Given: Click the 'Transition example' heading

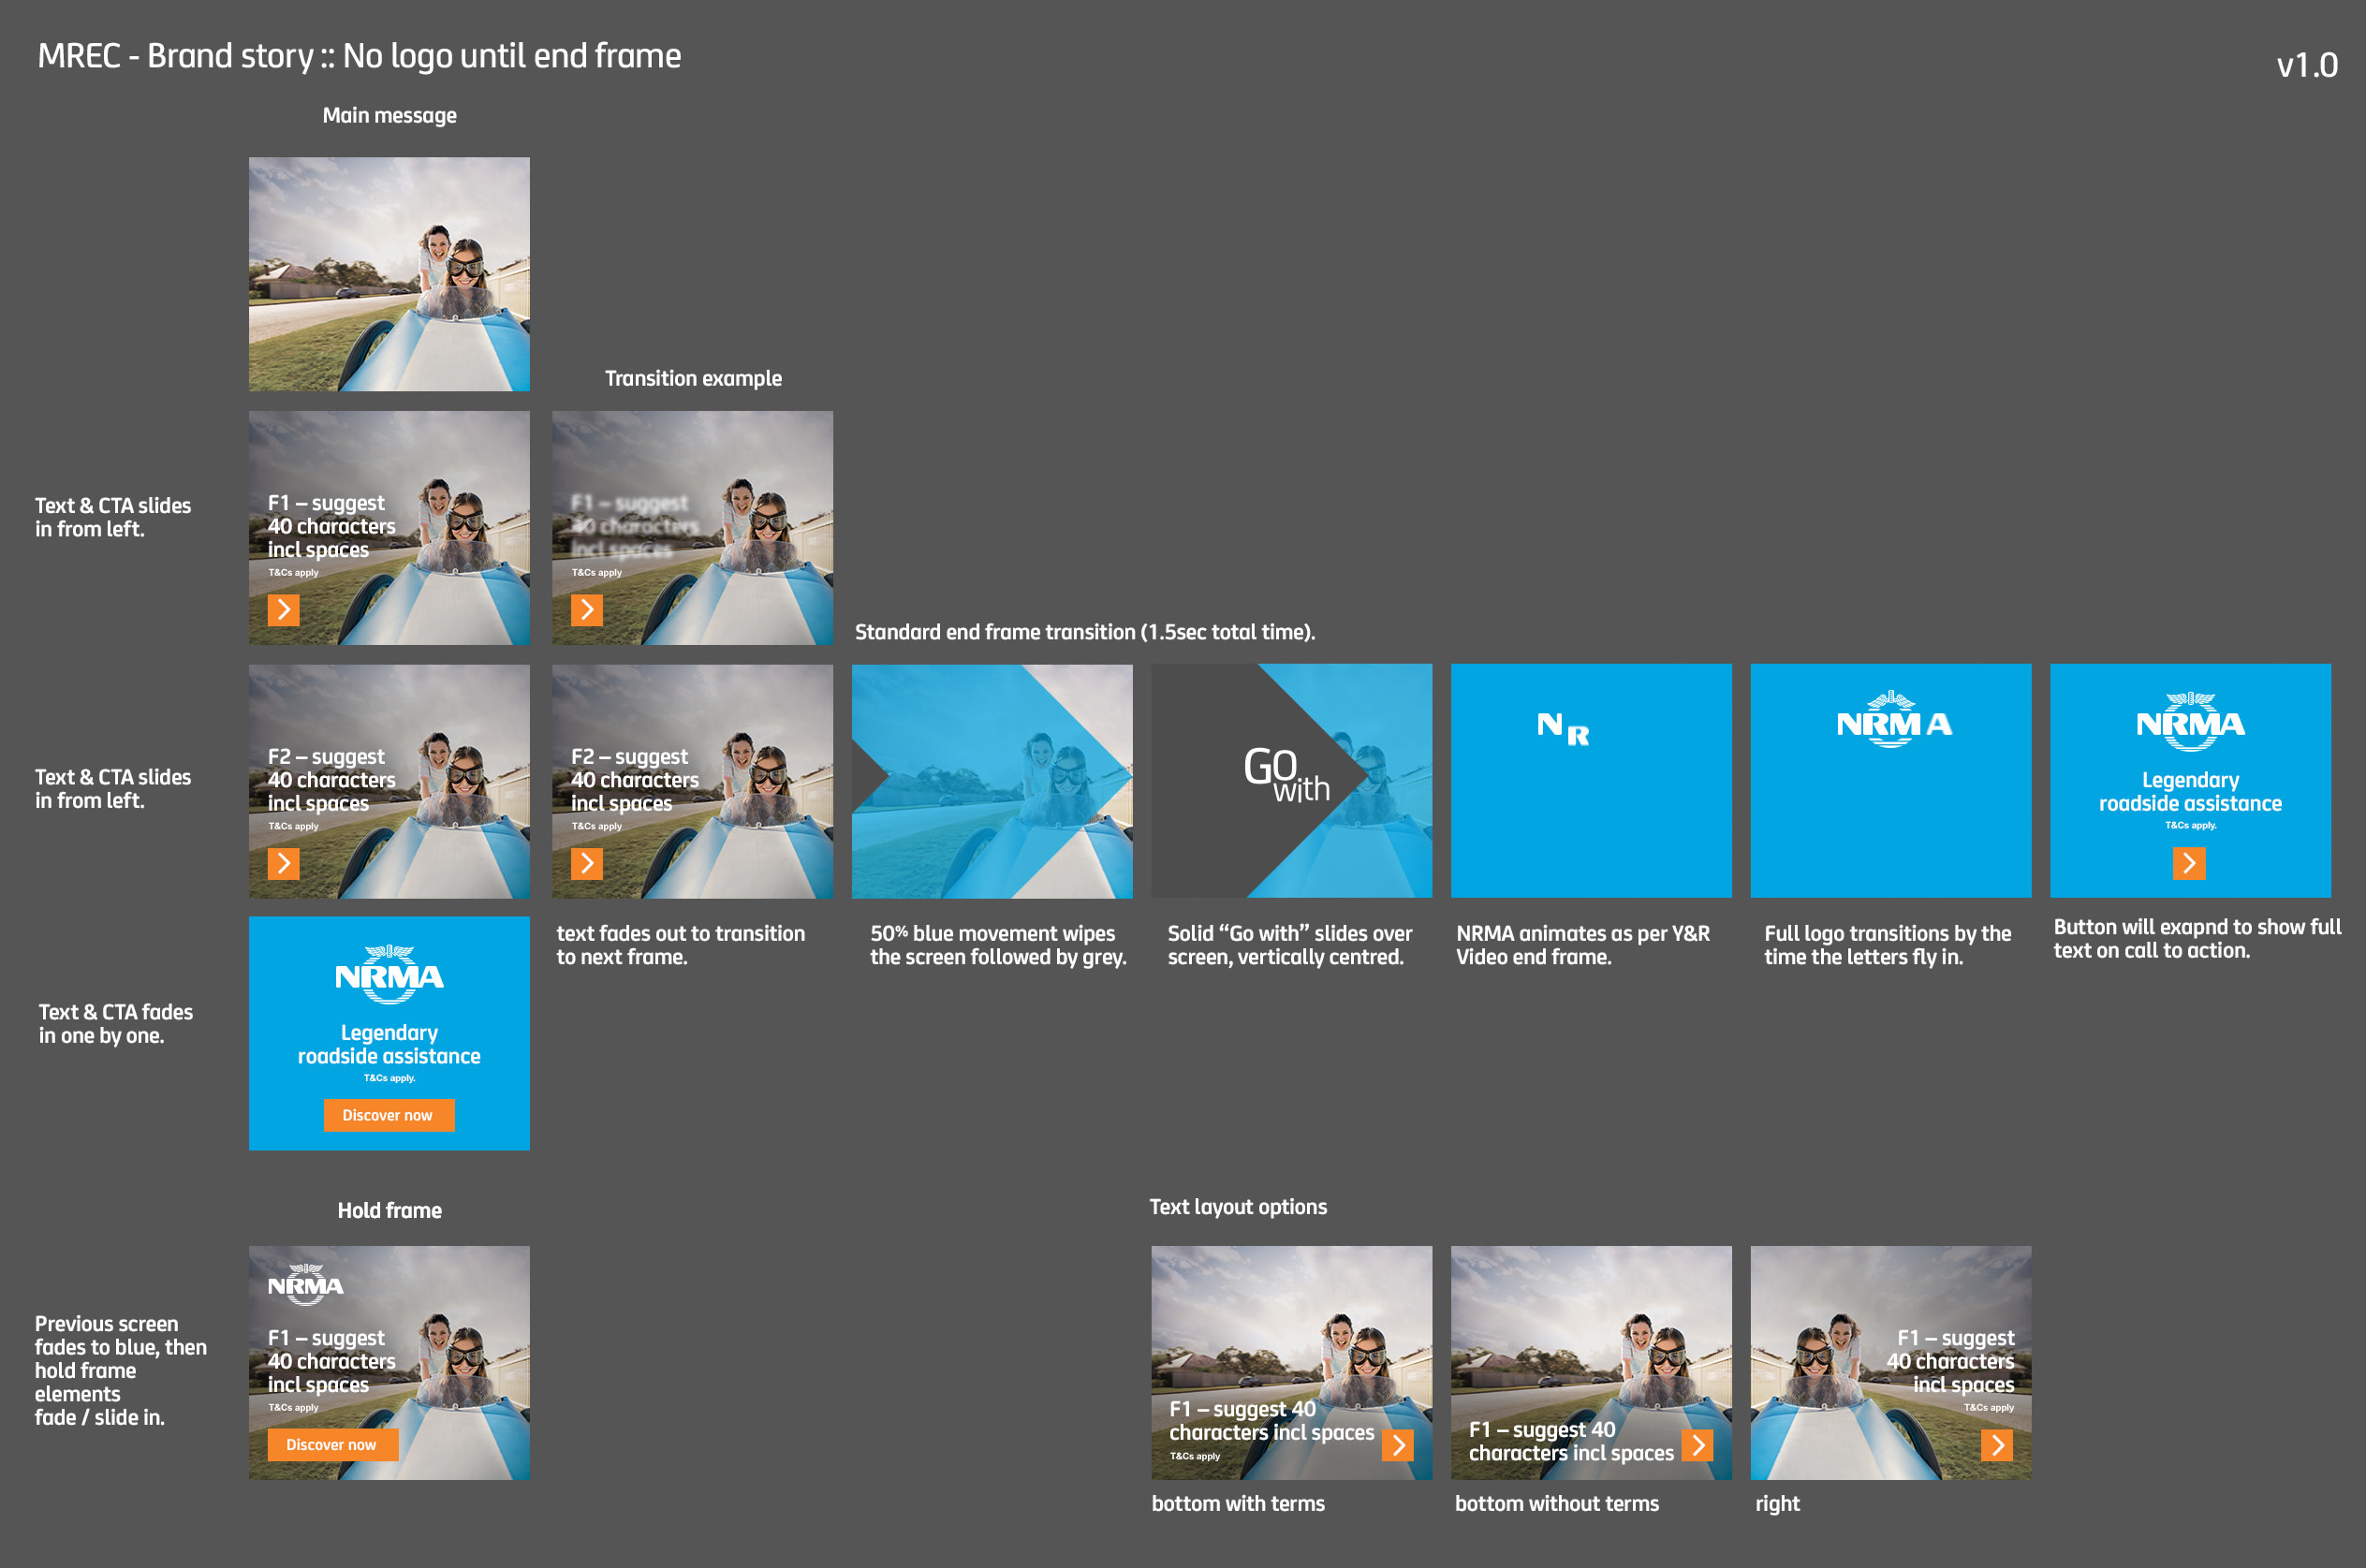Looking at the screenshot, I should pyautogui.click(x=693, y=379).
